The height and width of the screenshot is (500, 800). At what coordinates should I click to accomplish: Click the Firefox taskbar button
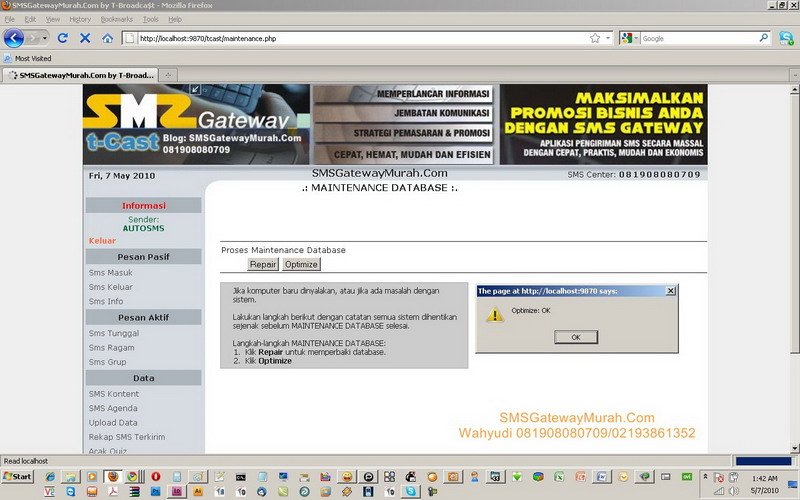(x=113, y=477)
